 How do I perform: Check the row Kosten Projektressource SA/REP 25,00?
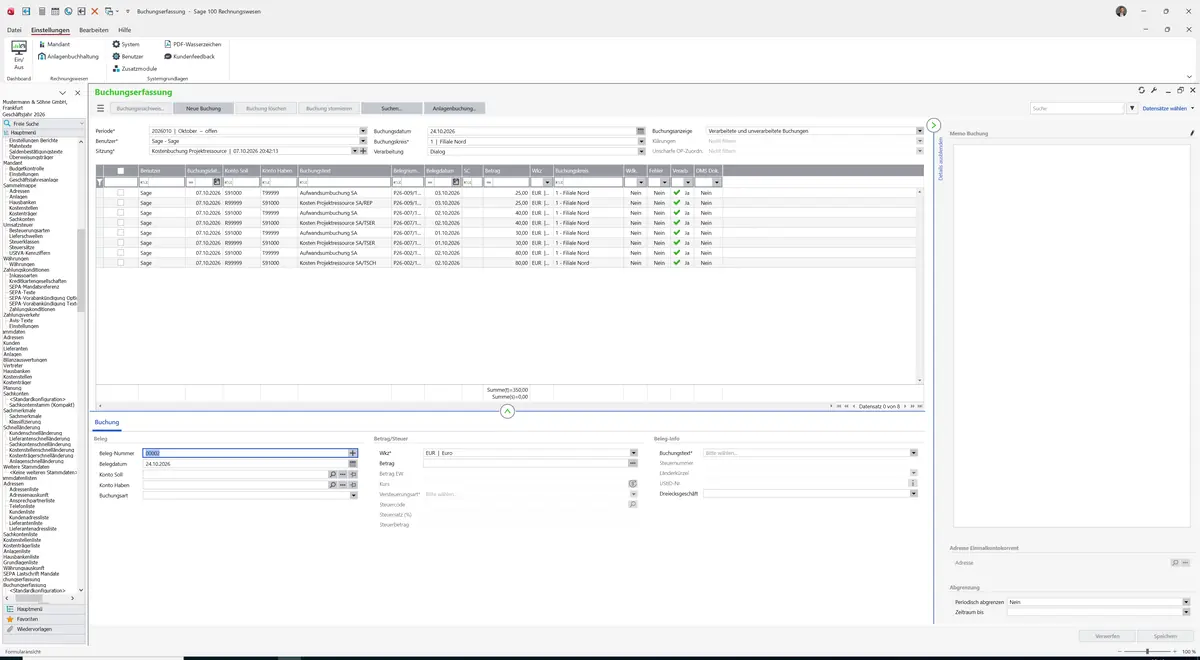click(x=121, y=202)
